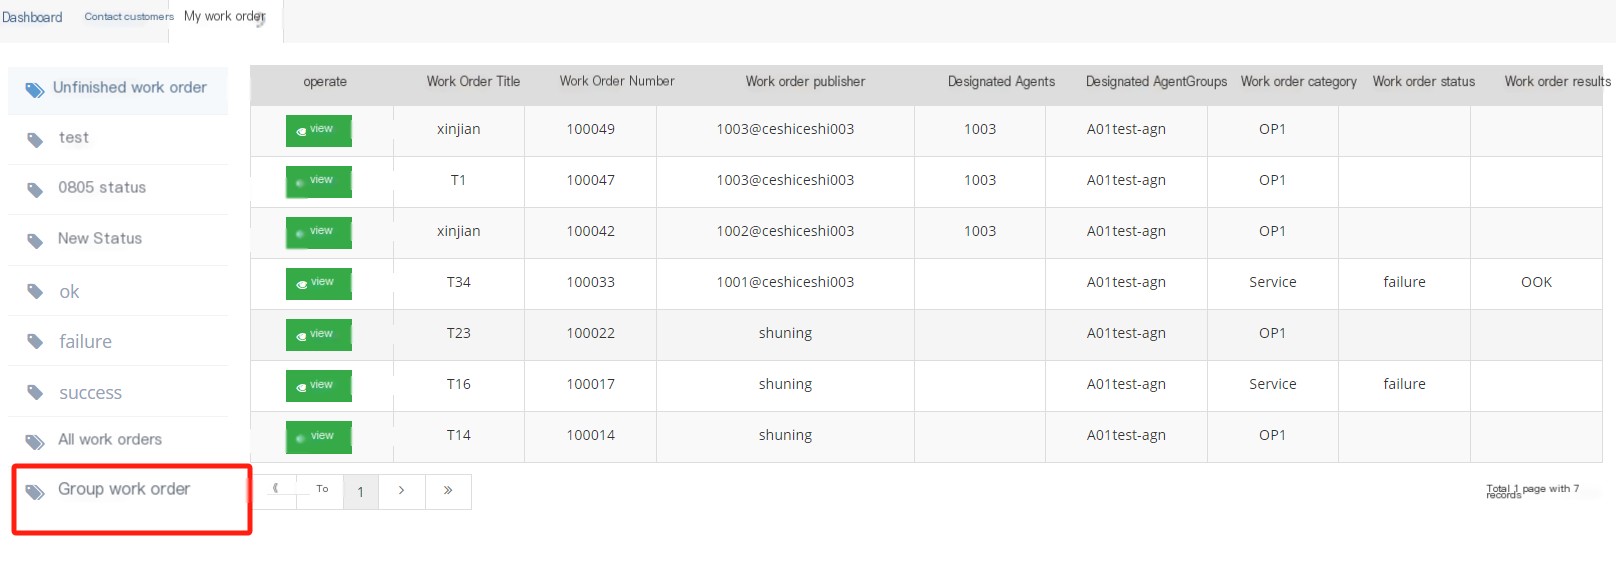The width and height of the screenshot is (1616, 580).
Task: Click the tag icon next to New Status
Action: click(35, 241)
